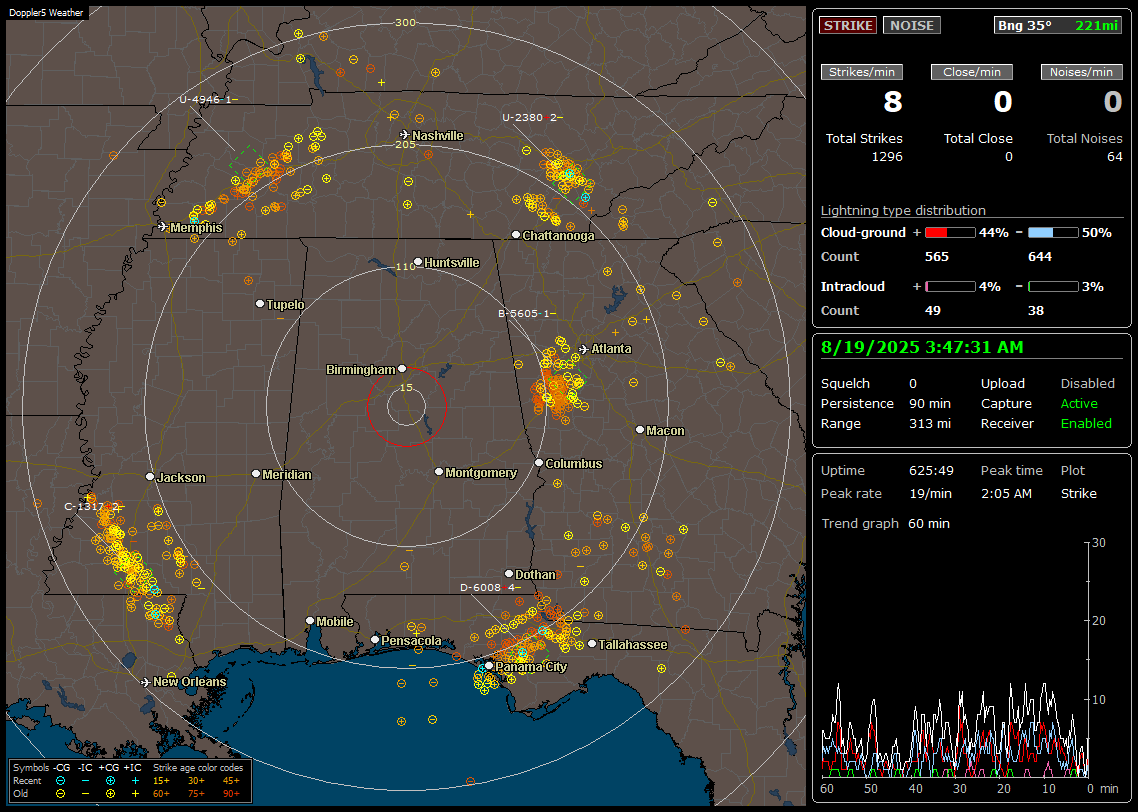Click the negative intracloud green percentage bar
Image resolution: width=1138 pixels, height=812 pixels.
1053,287
